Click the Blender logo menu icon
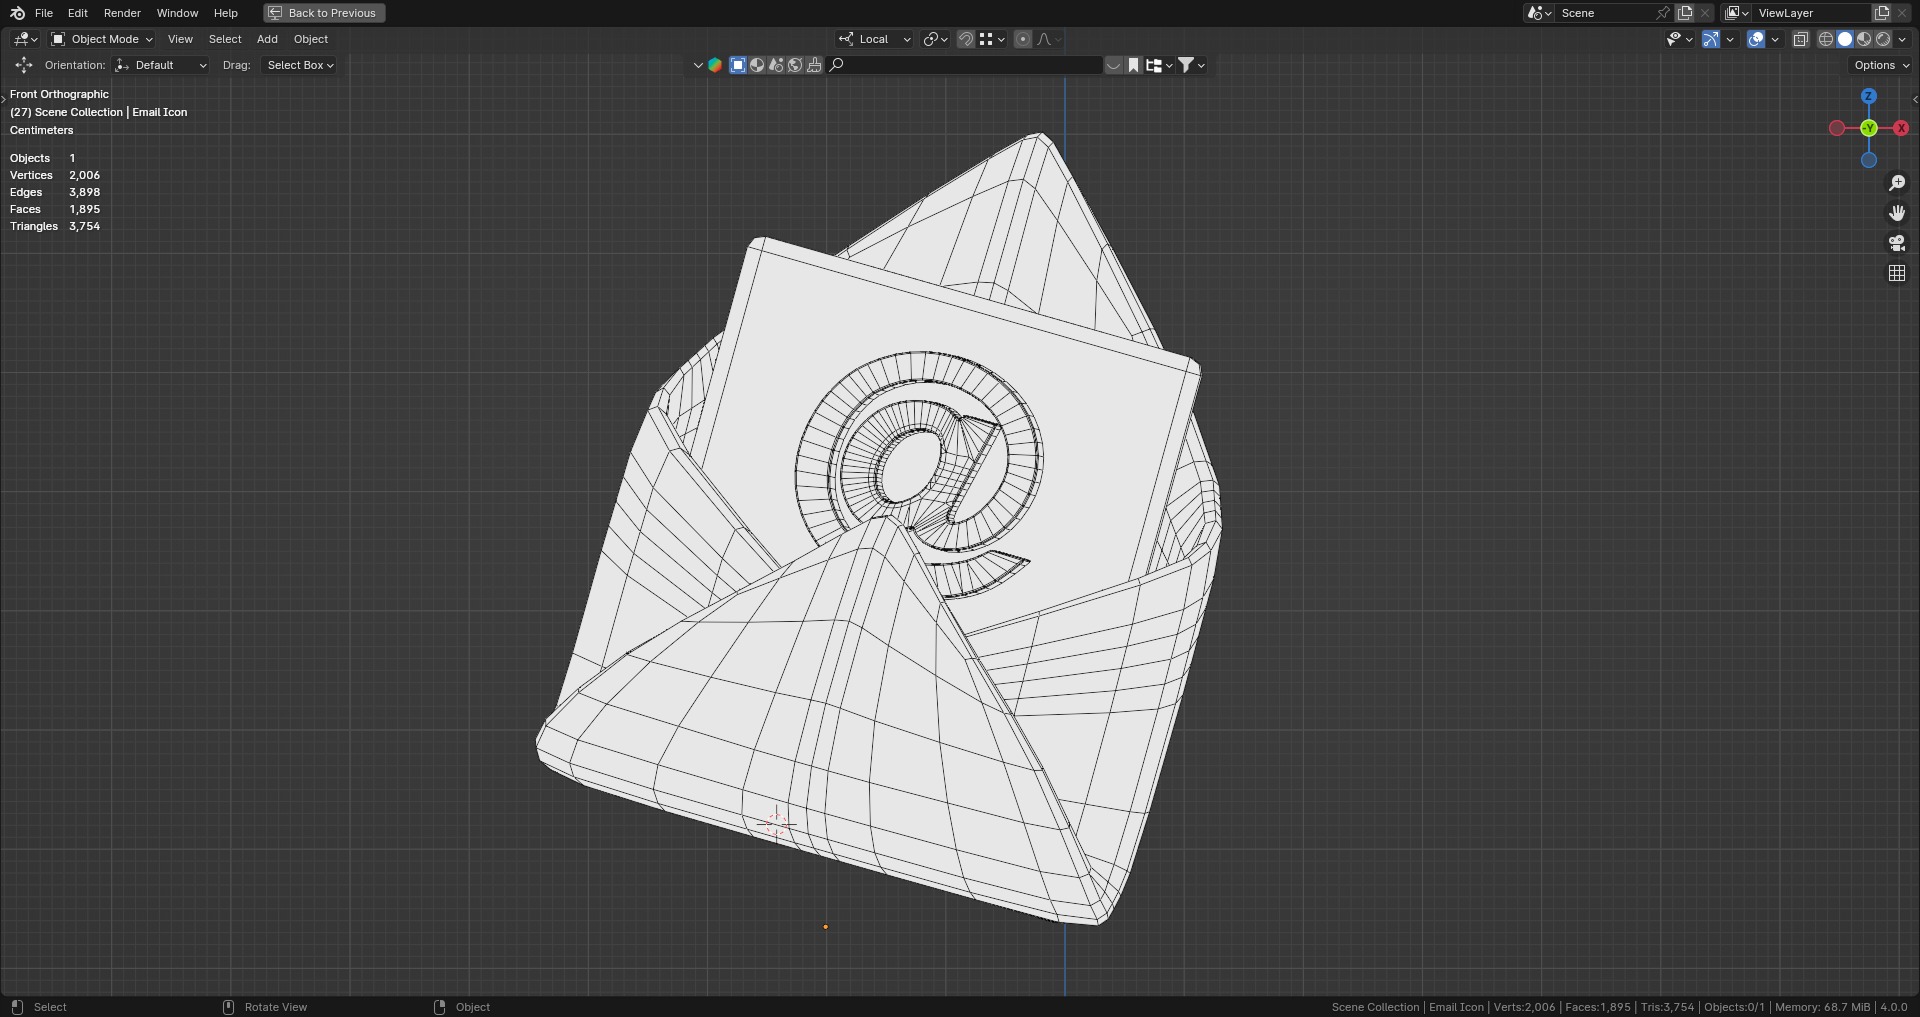This screenshot has width=1920, height=1017. pos(17,13)
